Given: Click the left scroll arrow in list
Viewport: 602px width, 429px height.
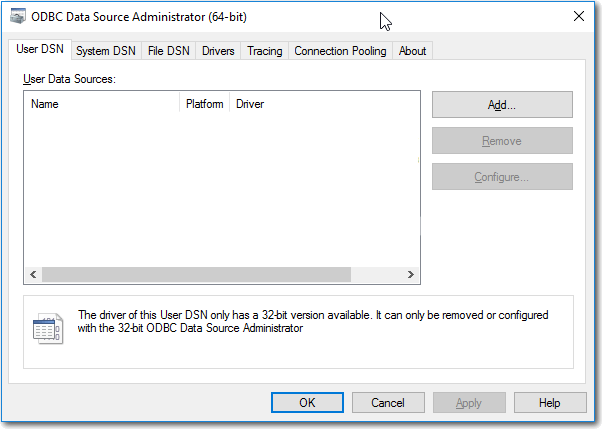Looking at the screenshot, I should 33,274.
